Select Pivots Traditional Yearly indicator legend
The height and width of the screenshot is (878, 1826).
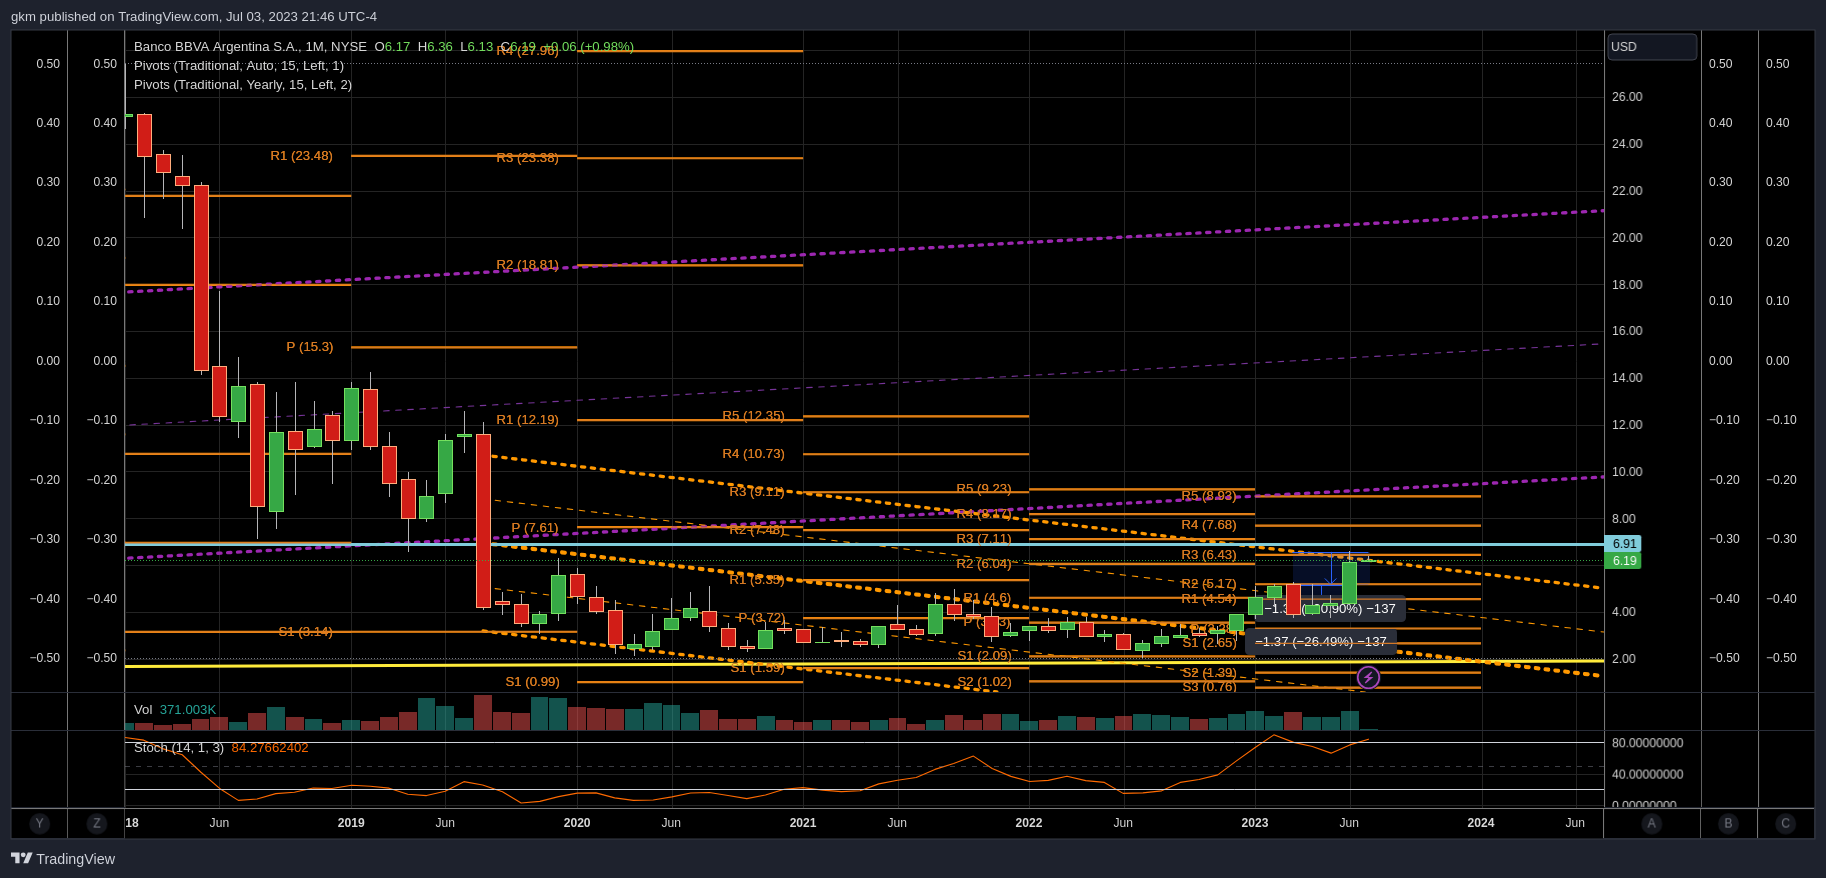point(243,85)
